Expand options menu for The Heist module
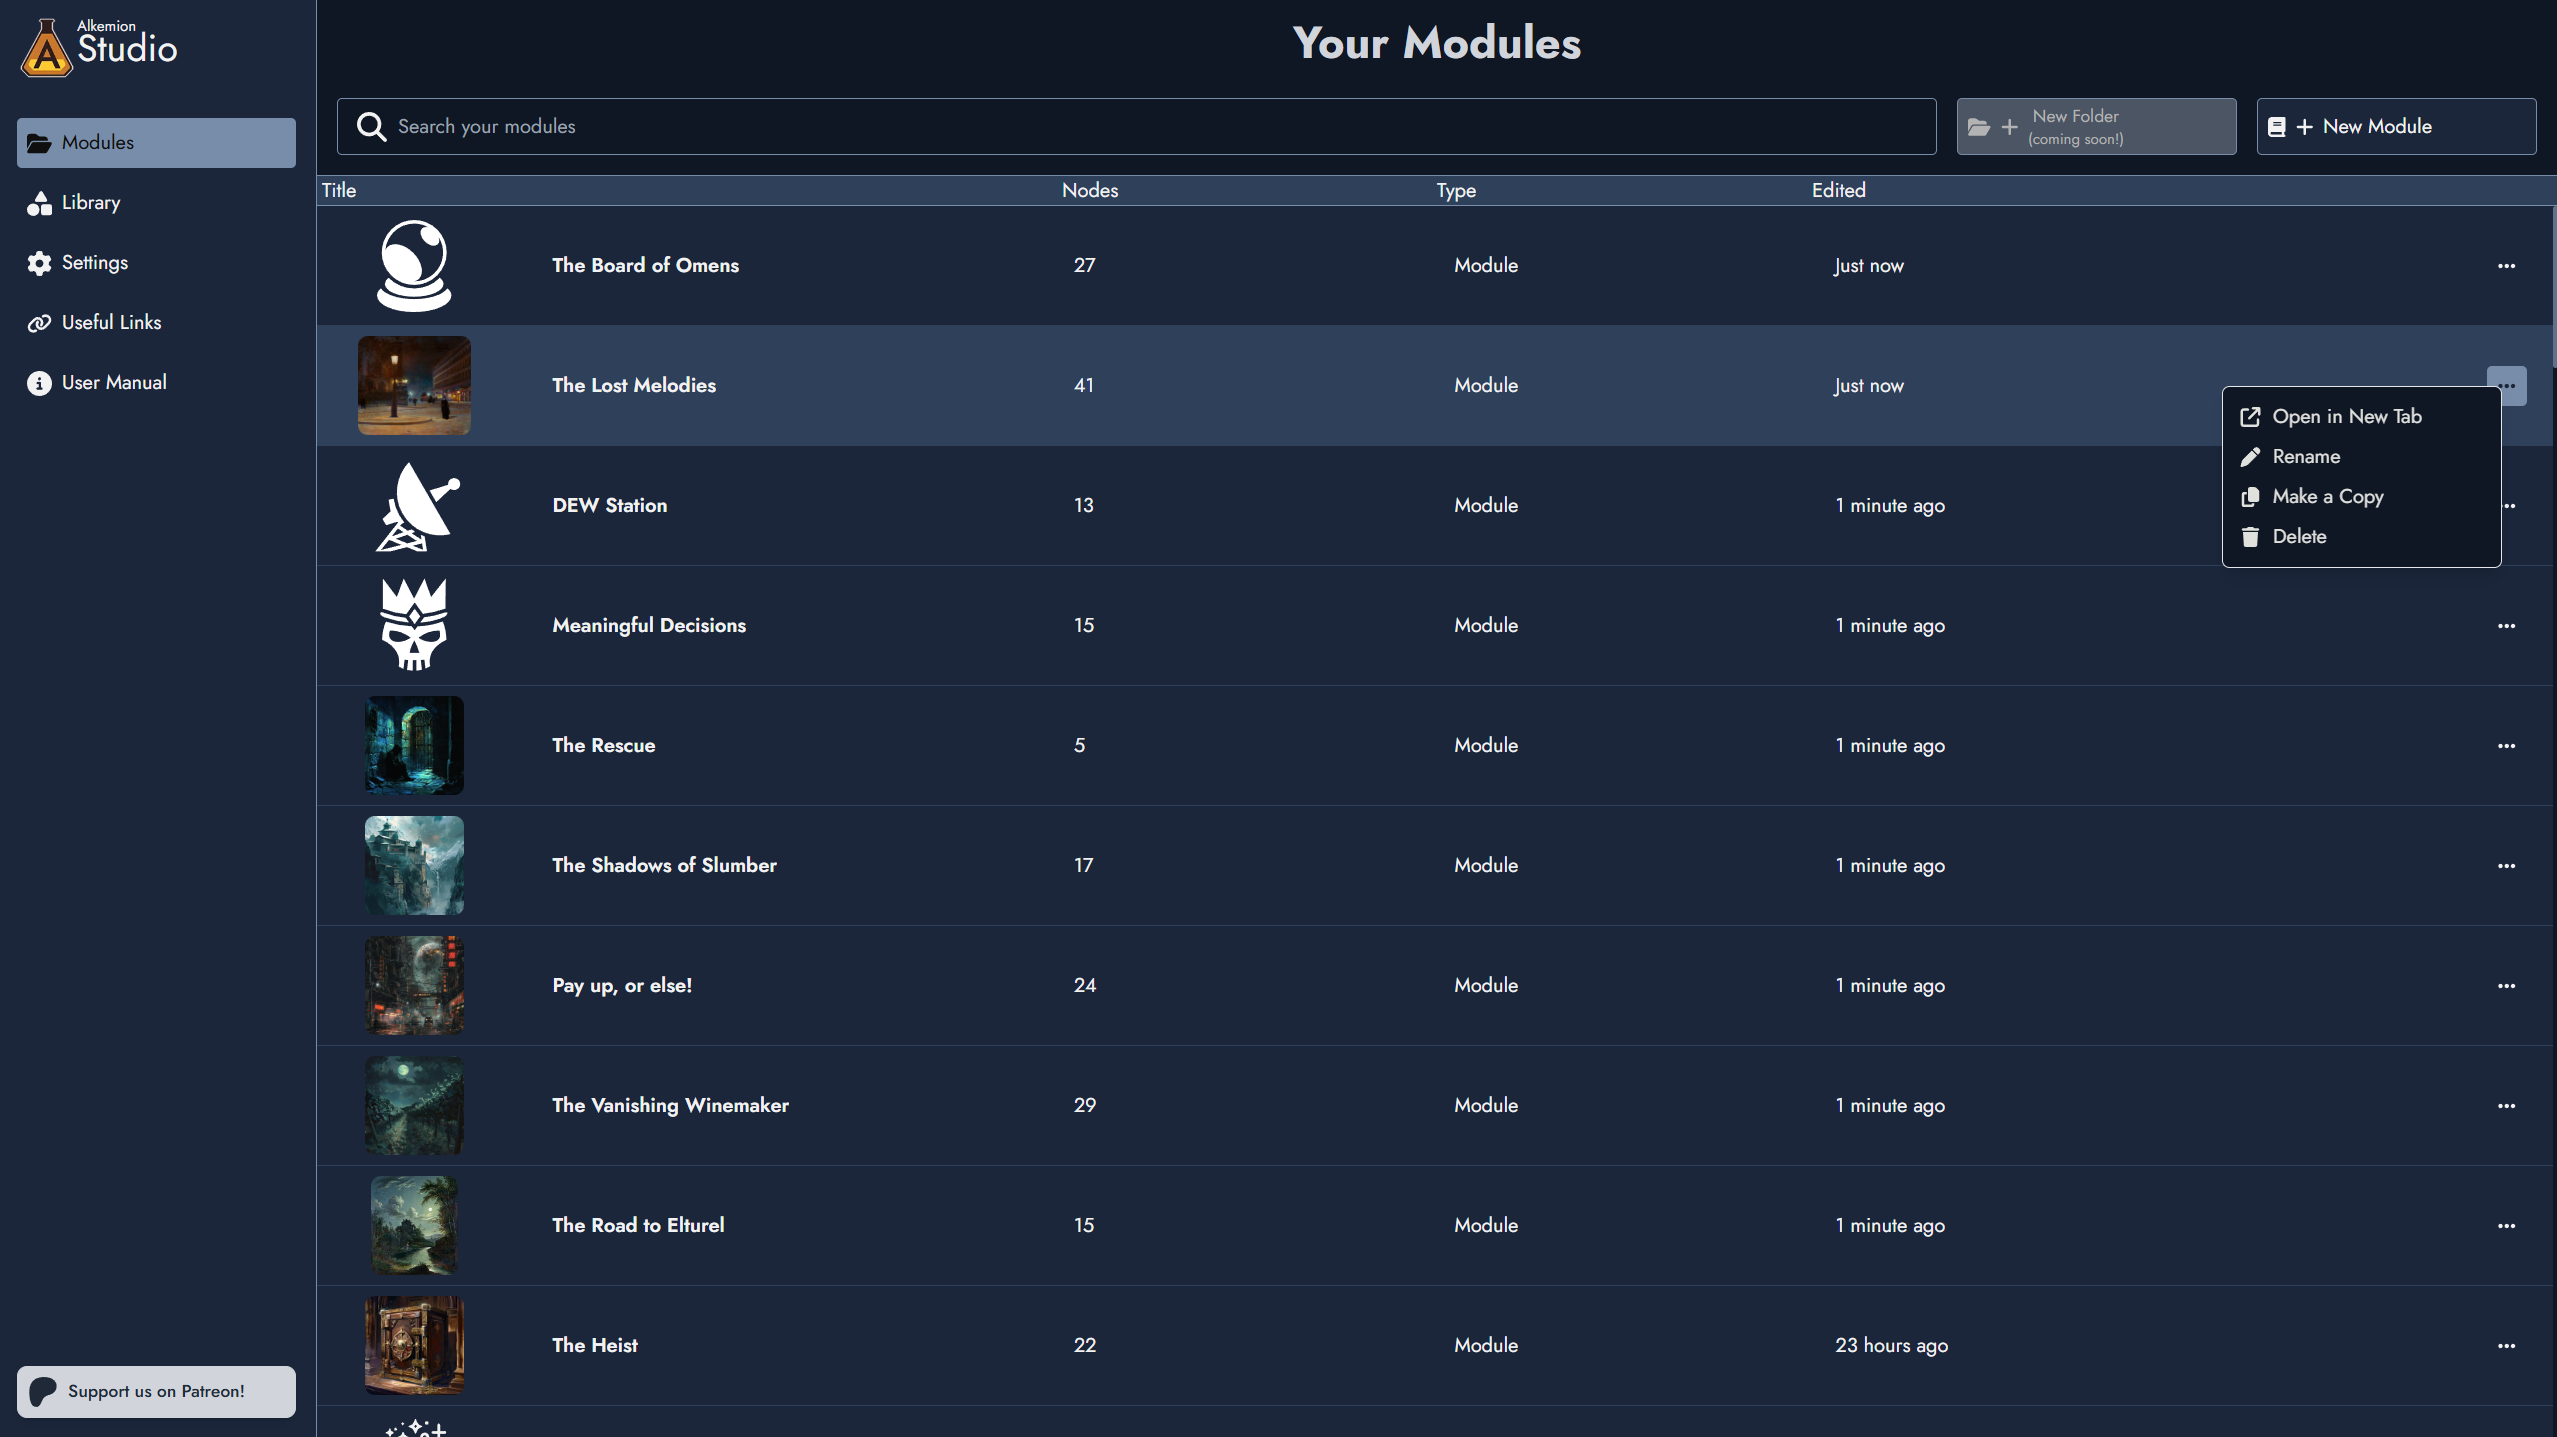This screenshot has height=1437, width=2557. pos(2506,1346)
